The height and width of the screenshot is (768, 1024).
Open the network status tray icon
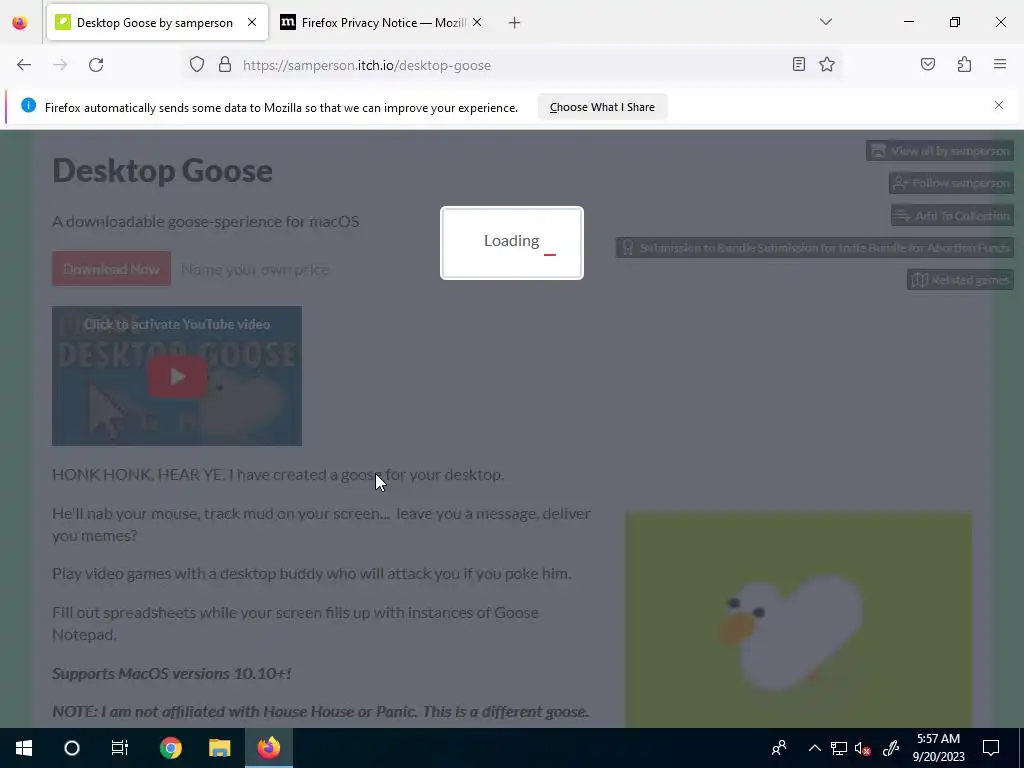(839, 748)
